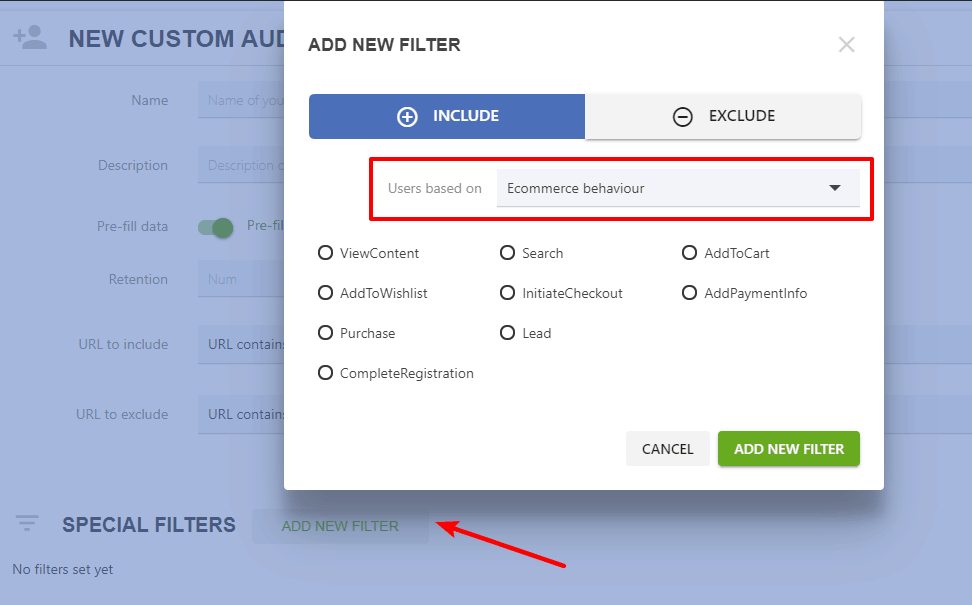Select the AddToWishlist radio button

tap(325, 293)
